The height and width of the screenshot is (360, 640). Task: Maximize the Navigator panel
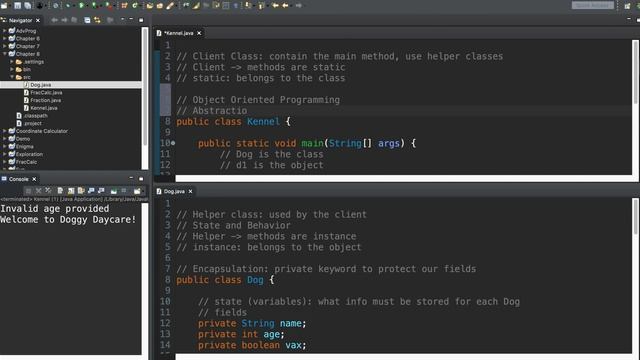pos(141,20)
